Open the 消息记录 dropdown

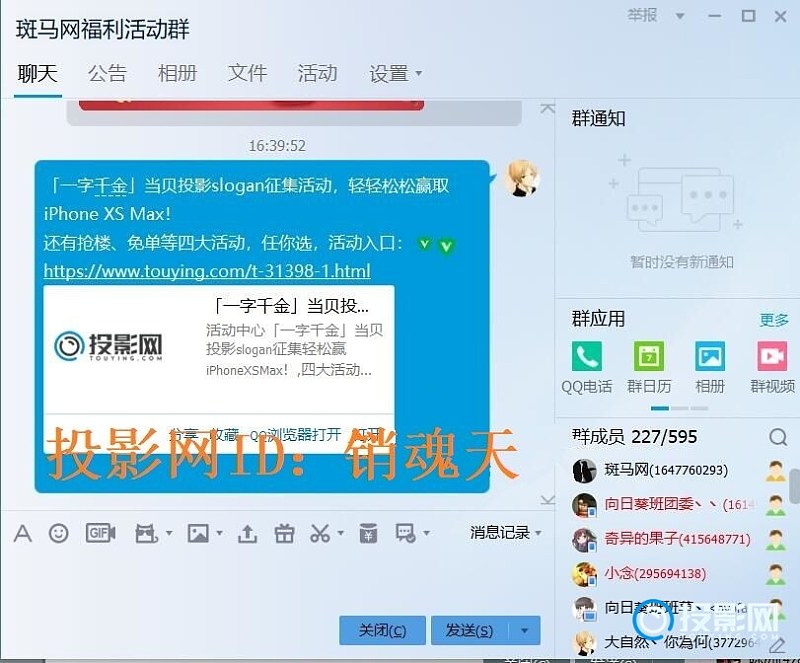(x=506, y=533)
